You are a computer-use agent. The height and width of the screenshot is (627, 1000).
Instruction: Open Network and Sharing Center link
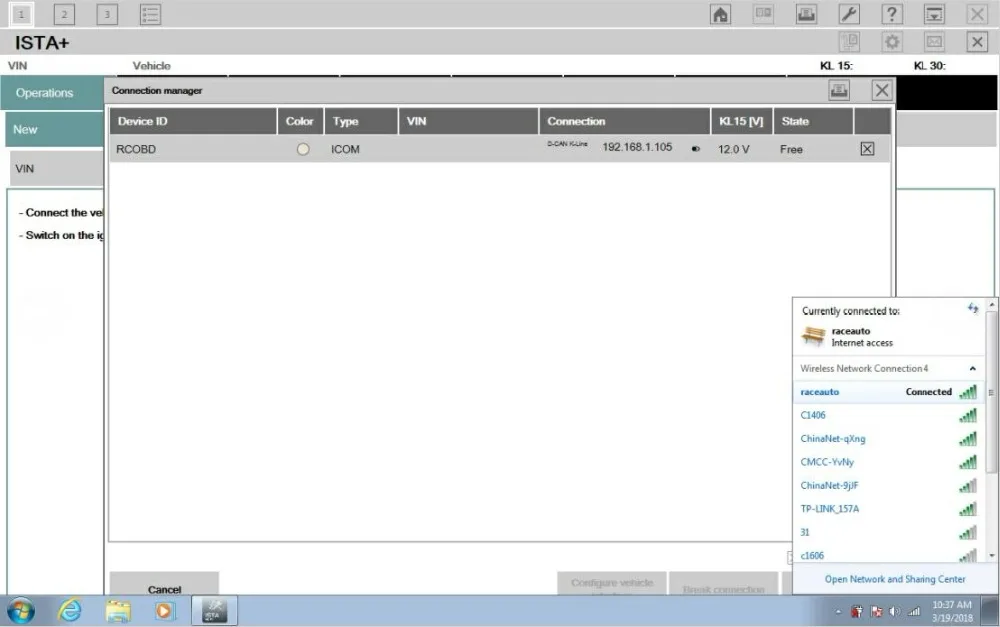[895, 579]
